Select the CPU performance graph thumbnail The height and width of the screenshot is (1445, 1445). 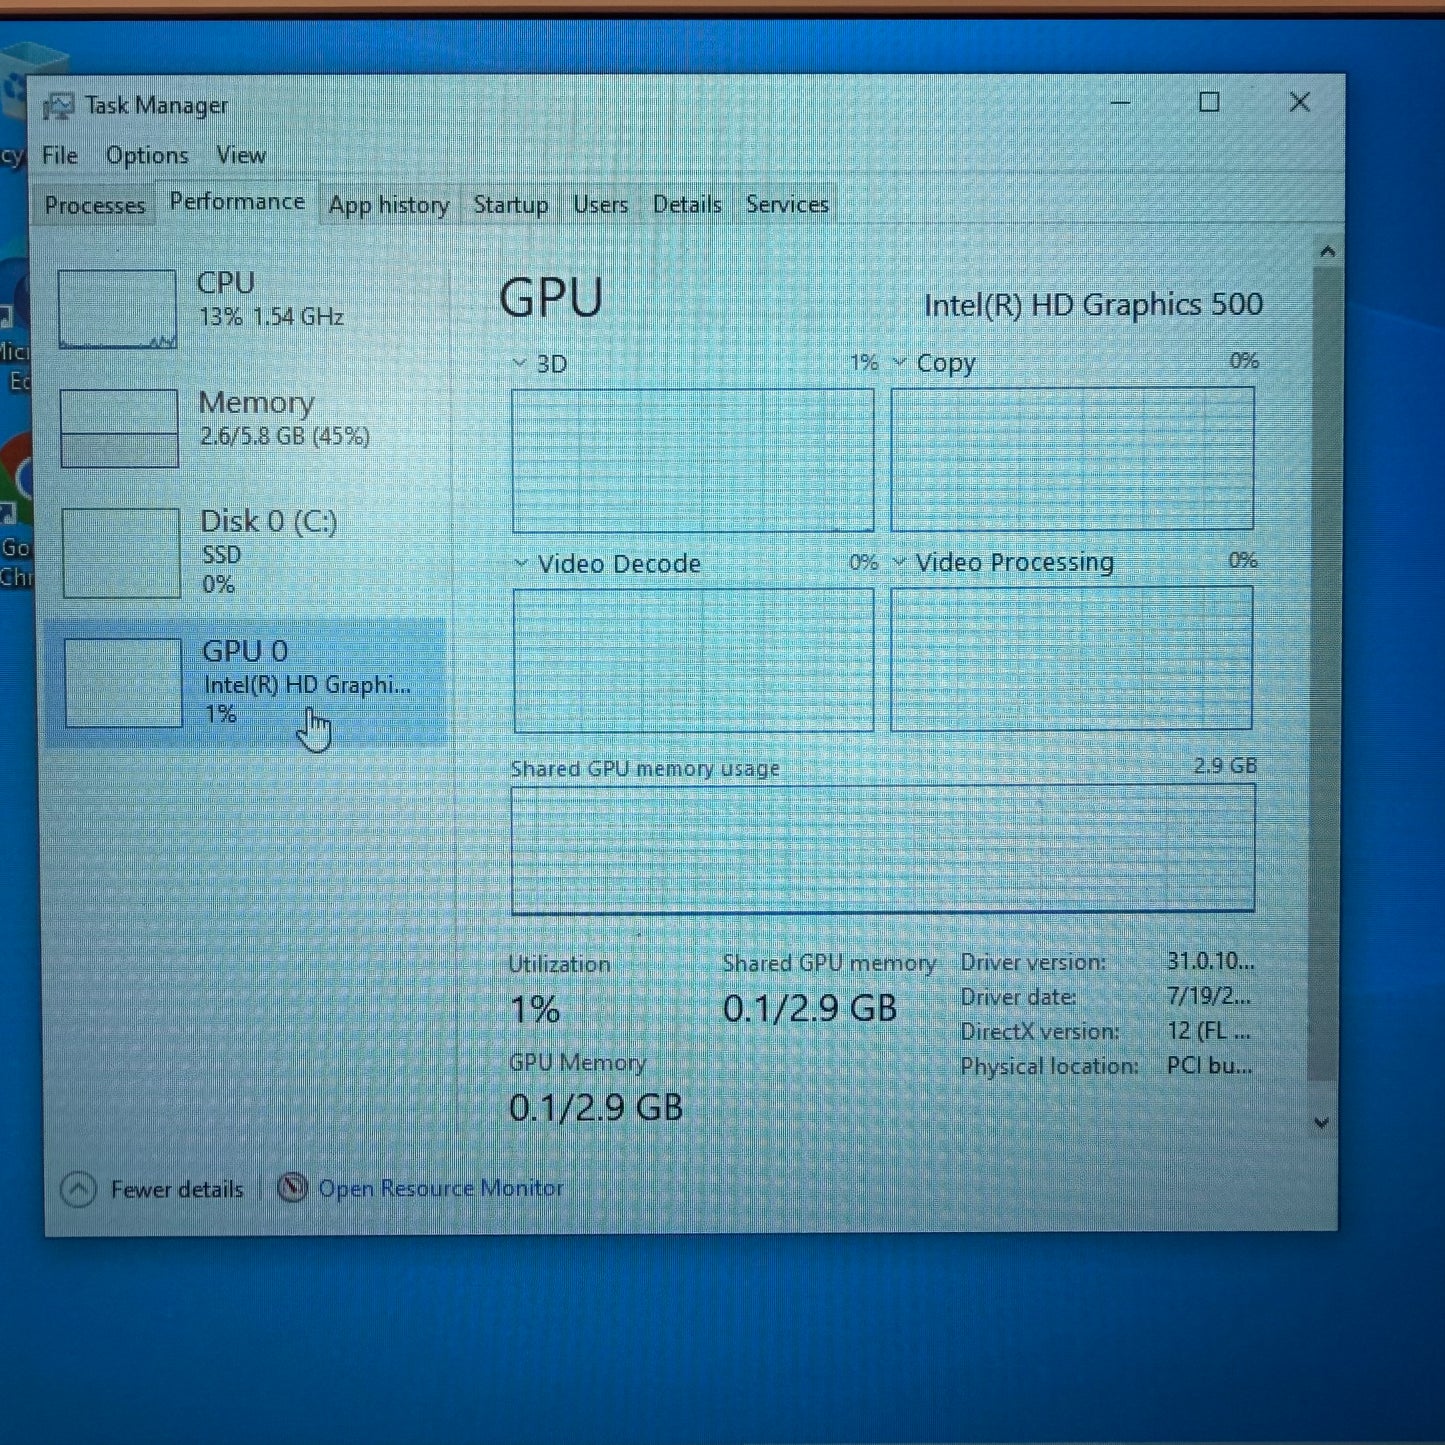(x=117, y=309)
